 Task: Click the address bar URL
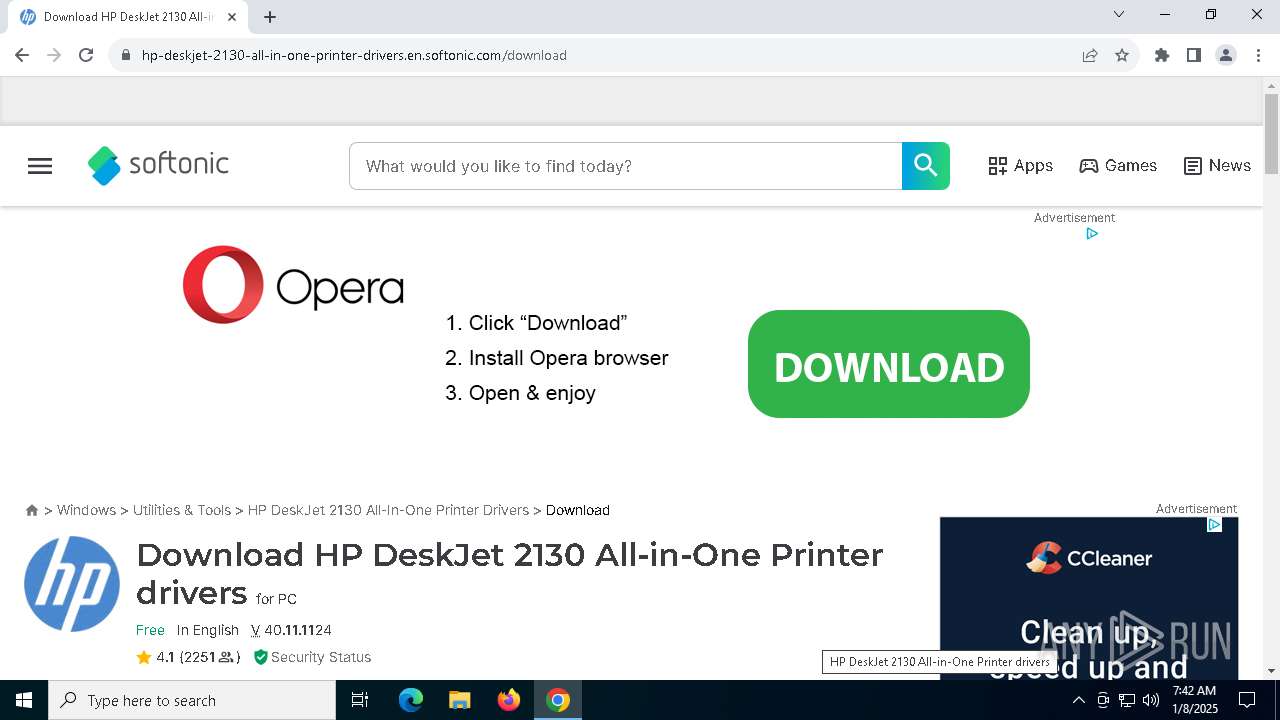pyautogui.click(x=354, y=55)
